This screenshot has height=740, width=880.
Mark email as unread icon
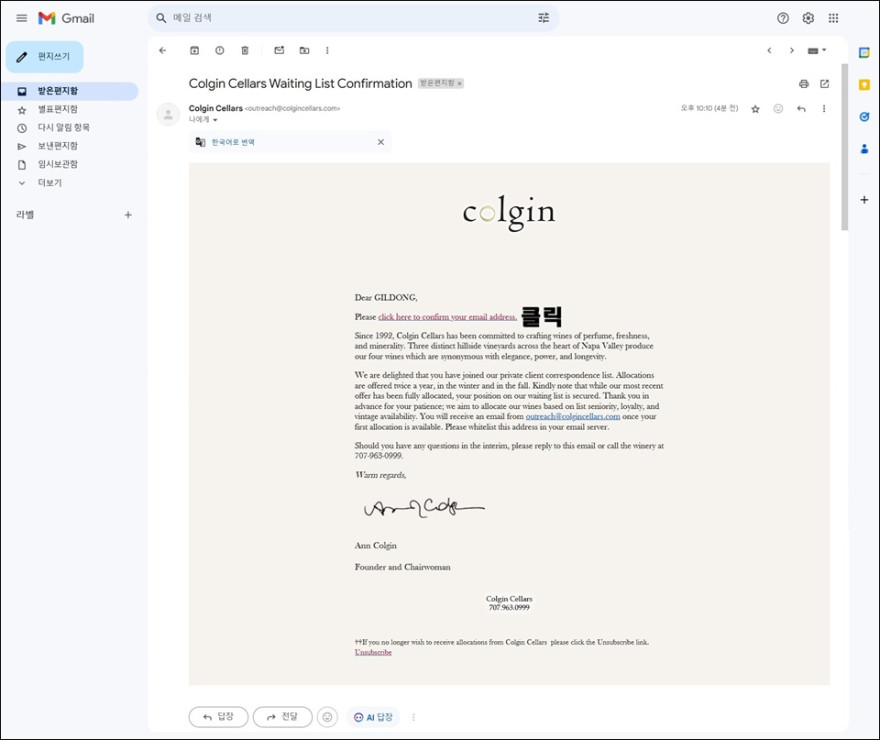tap(279, 50)
